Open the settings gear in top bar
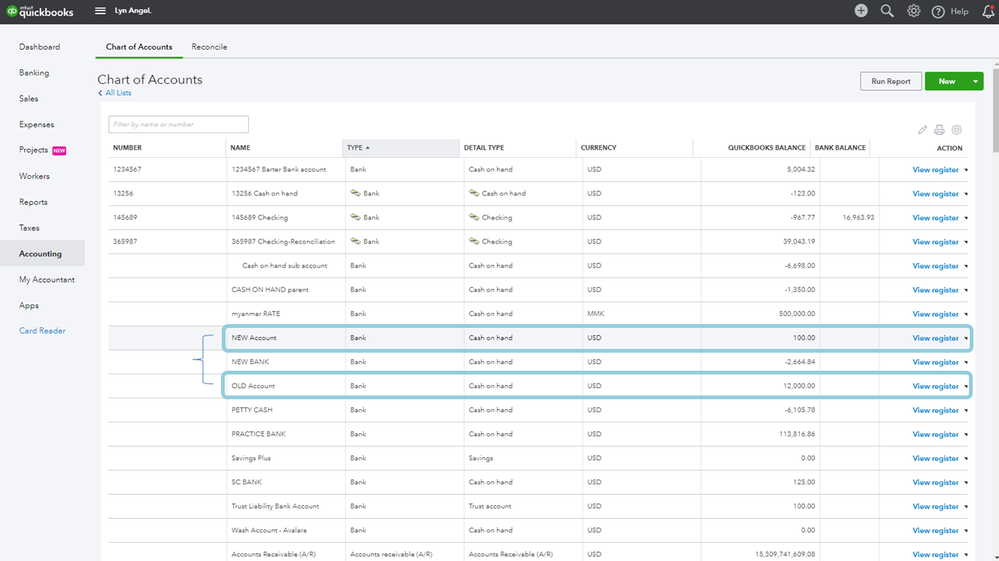Image resolution: width=999 pixels, height=561 pixels. [x=914, y=11]
